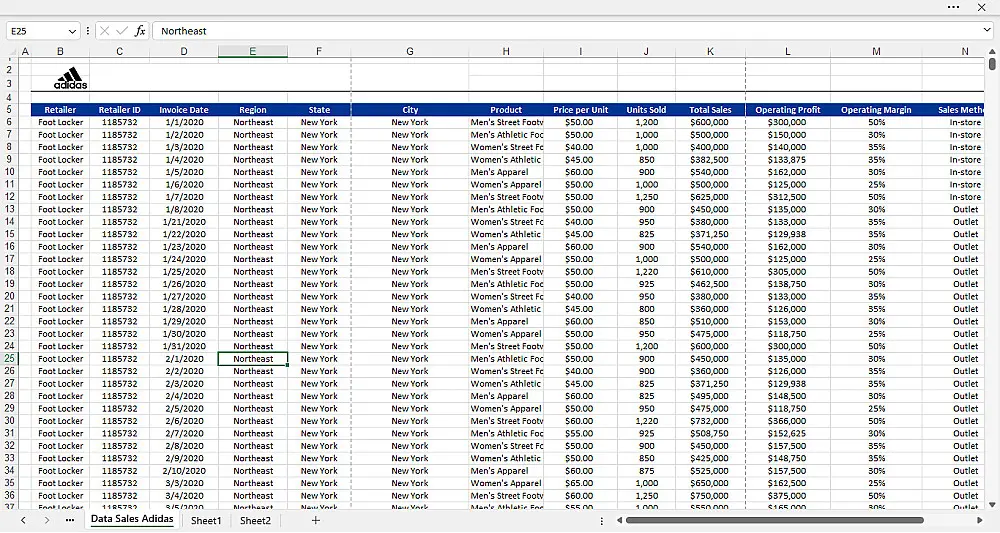Click the confirm entry checkmark icon
This screenshot has width=1000, height=533.
(122, 31)
